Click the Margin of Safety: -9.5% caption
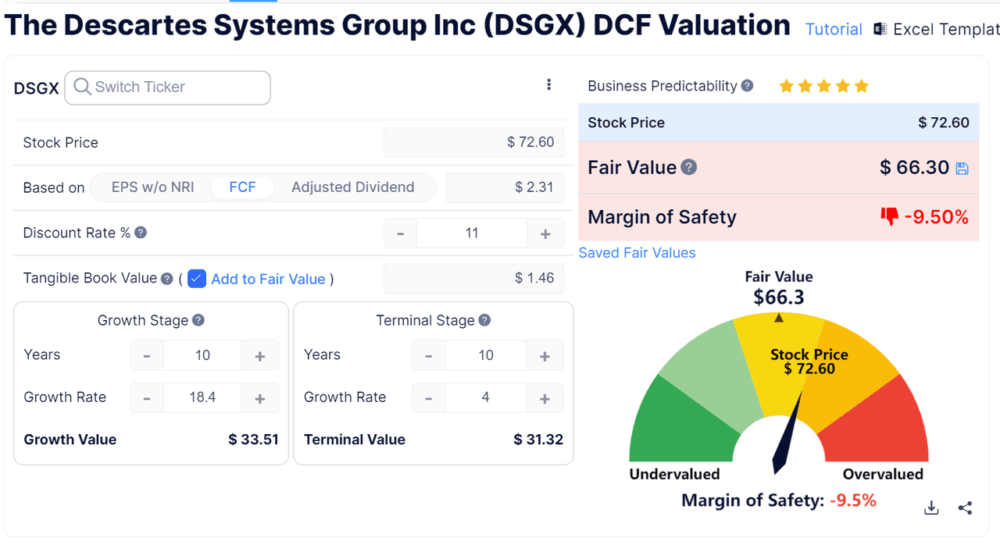 click(x=779, y=500)
